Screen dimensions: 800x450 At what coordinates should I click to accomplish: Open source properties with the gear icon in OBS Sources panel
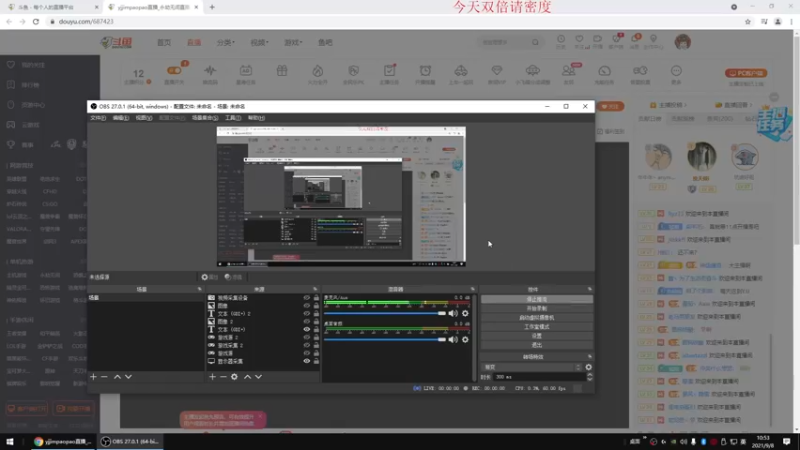coord(234,377)
